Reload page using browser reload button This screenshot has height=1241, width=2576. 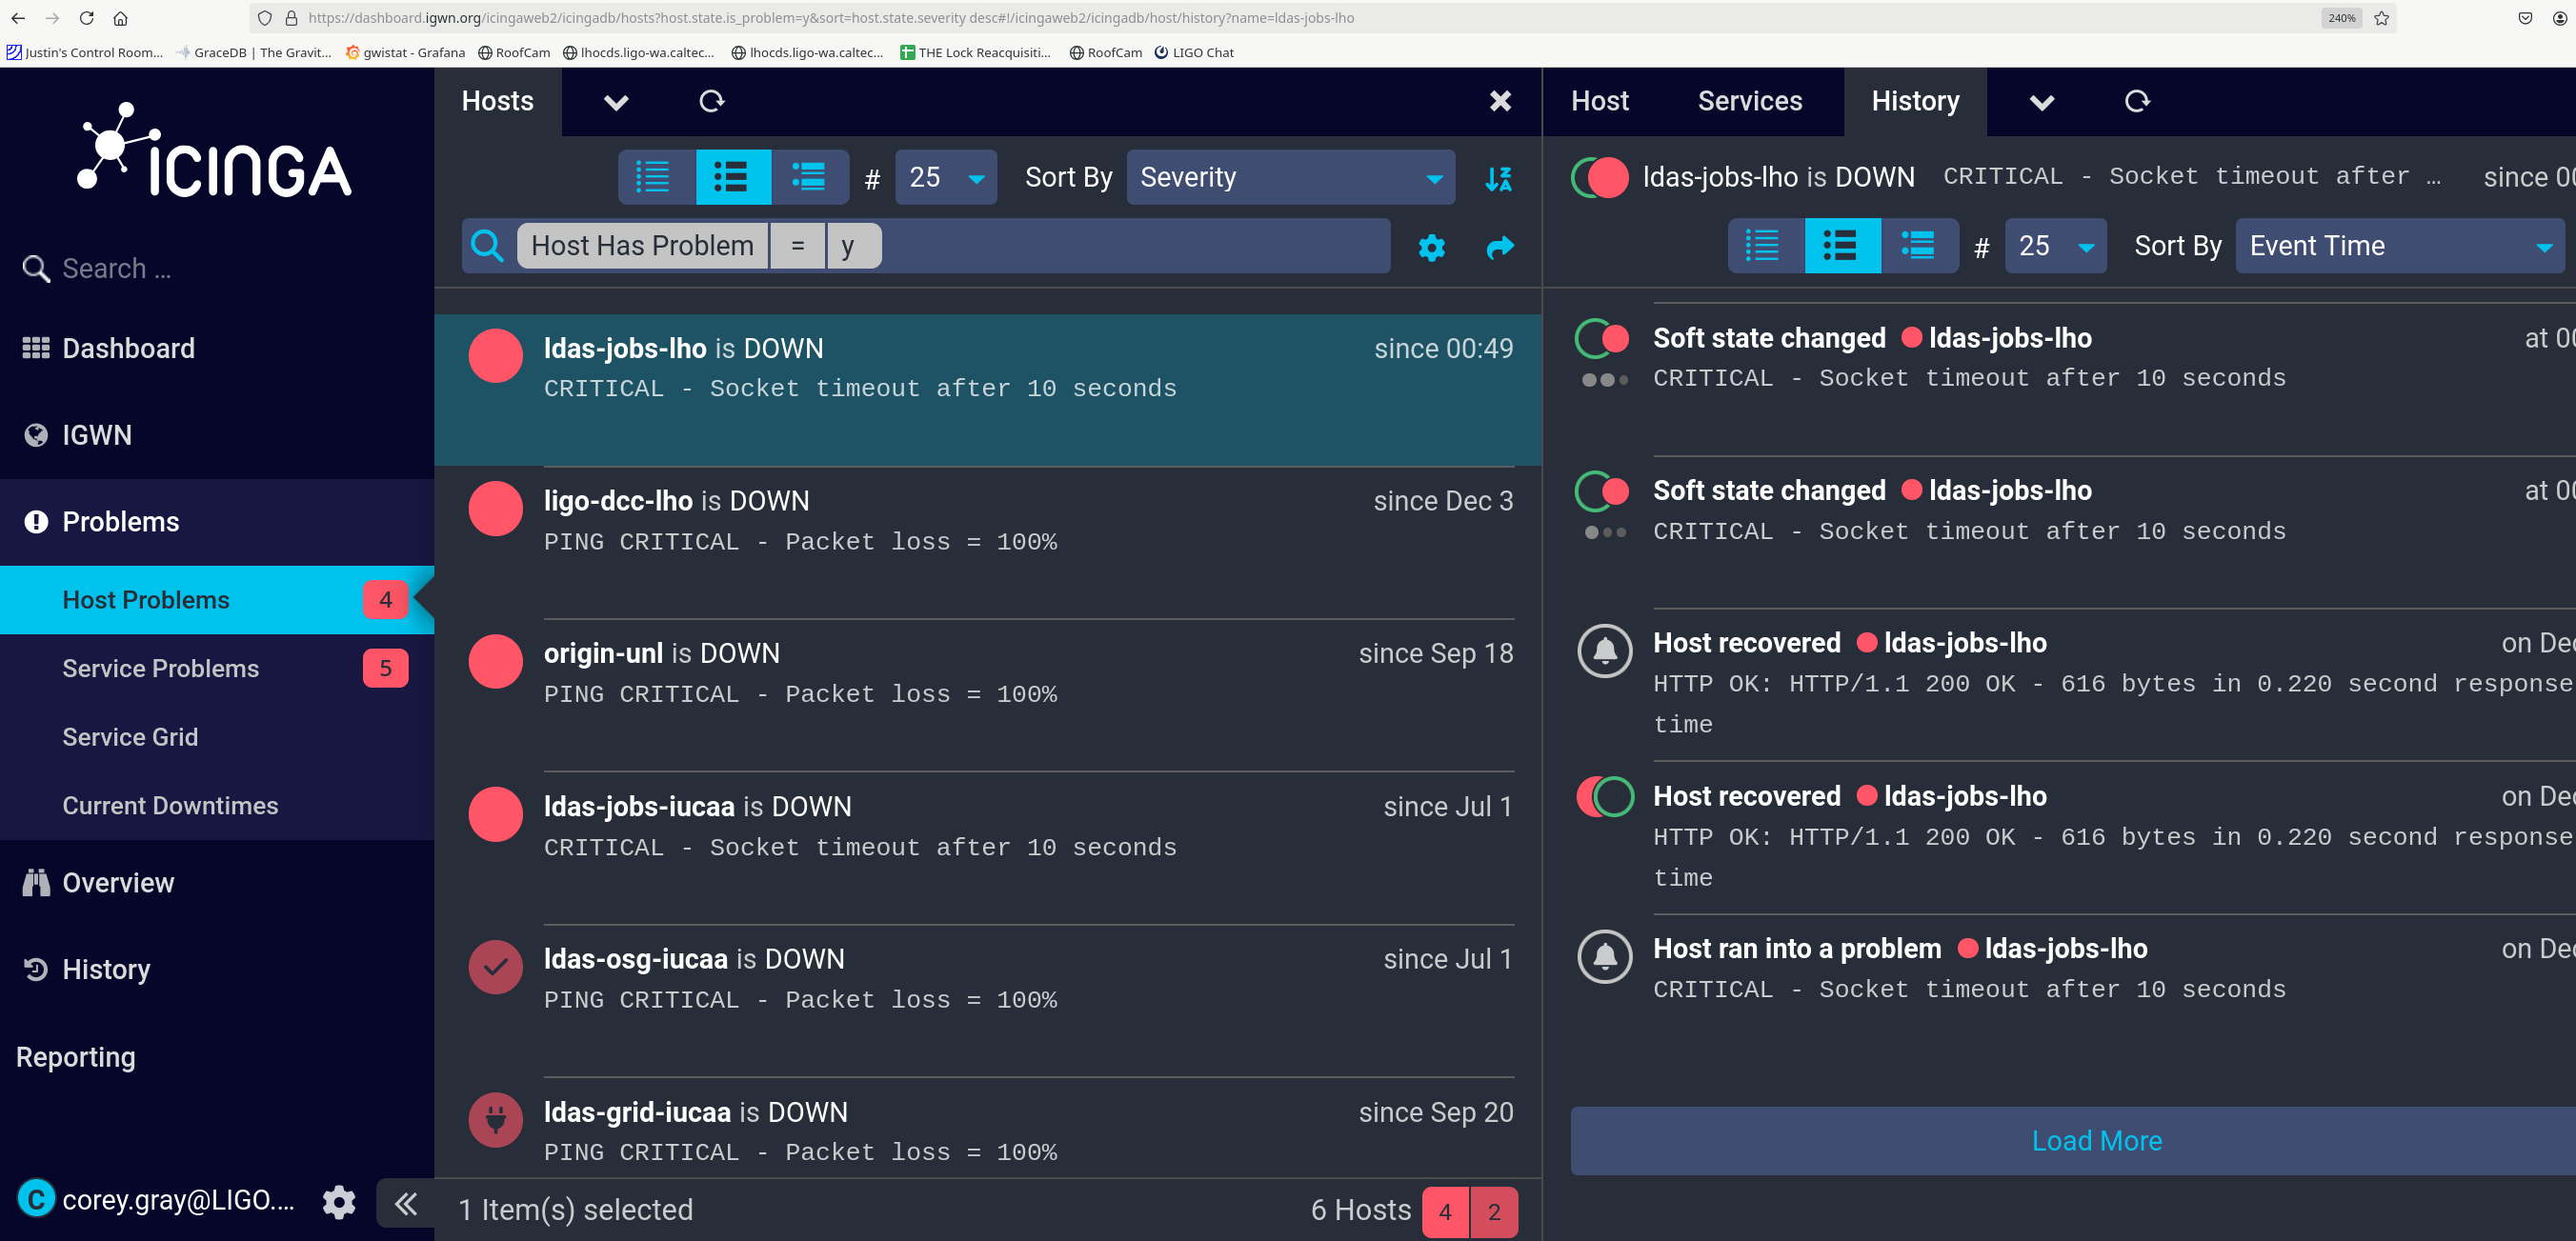click(x=87, y=18)
